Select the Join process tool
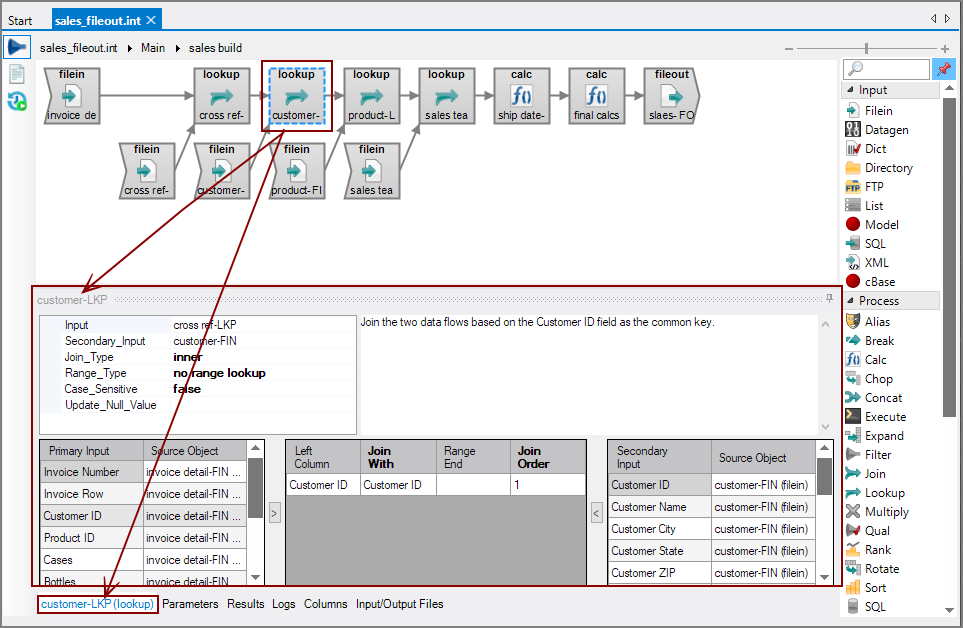Viewport: 963px width, 628px height. pyautogui.click(x=869, y=473)
